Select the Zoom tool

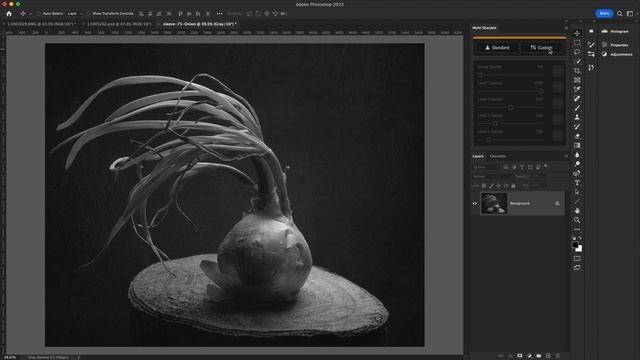point(577,220)
